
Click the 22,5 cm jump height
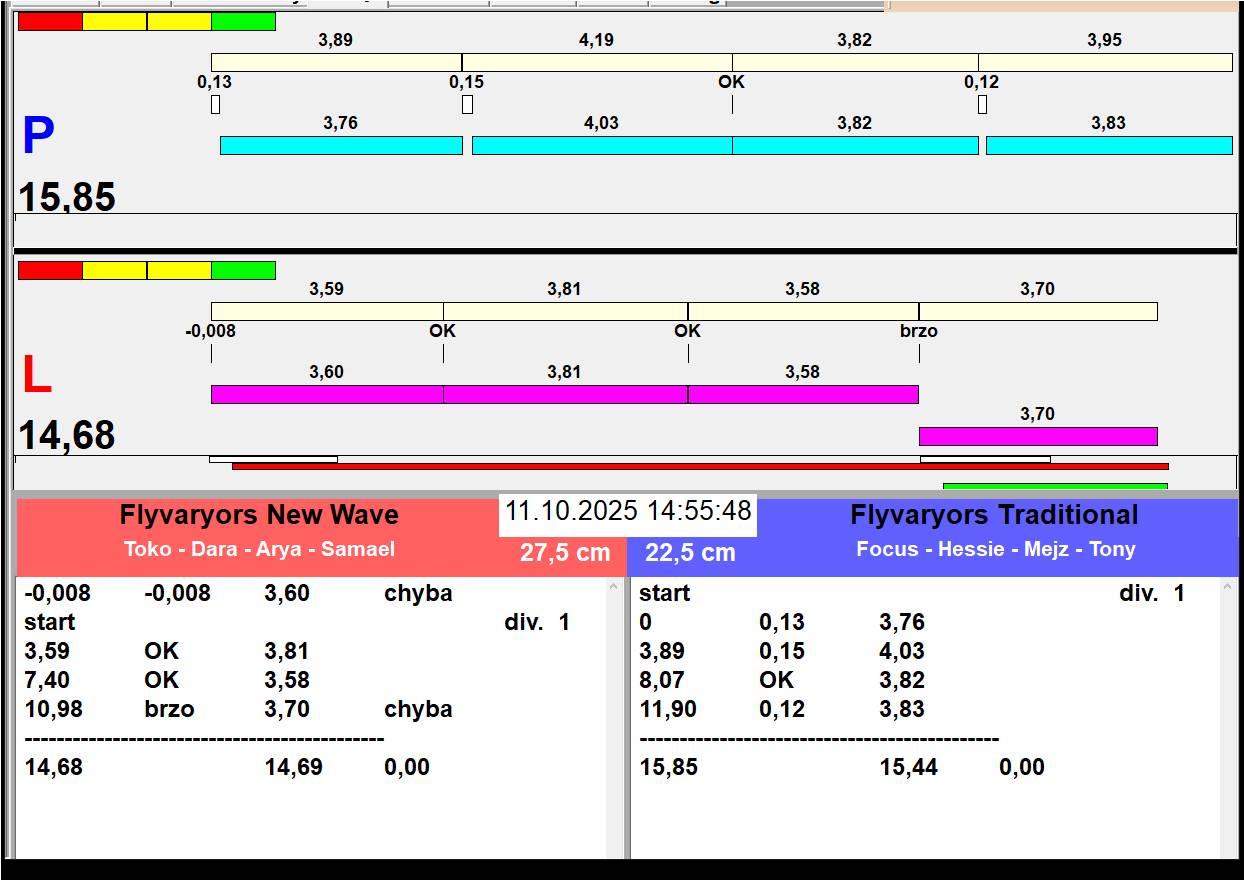coord(690,553)
